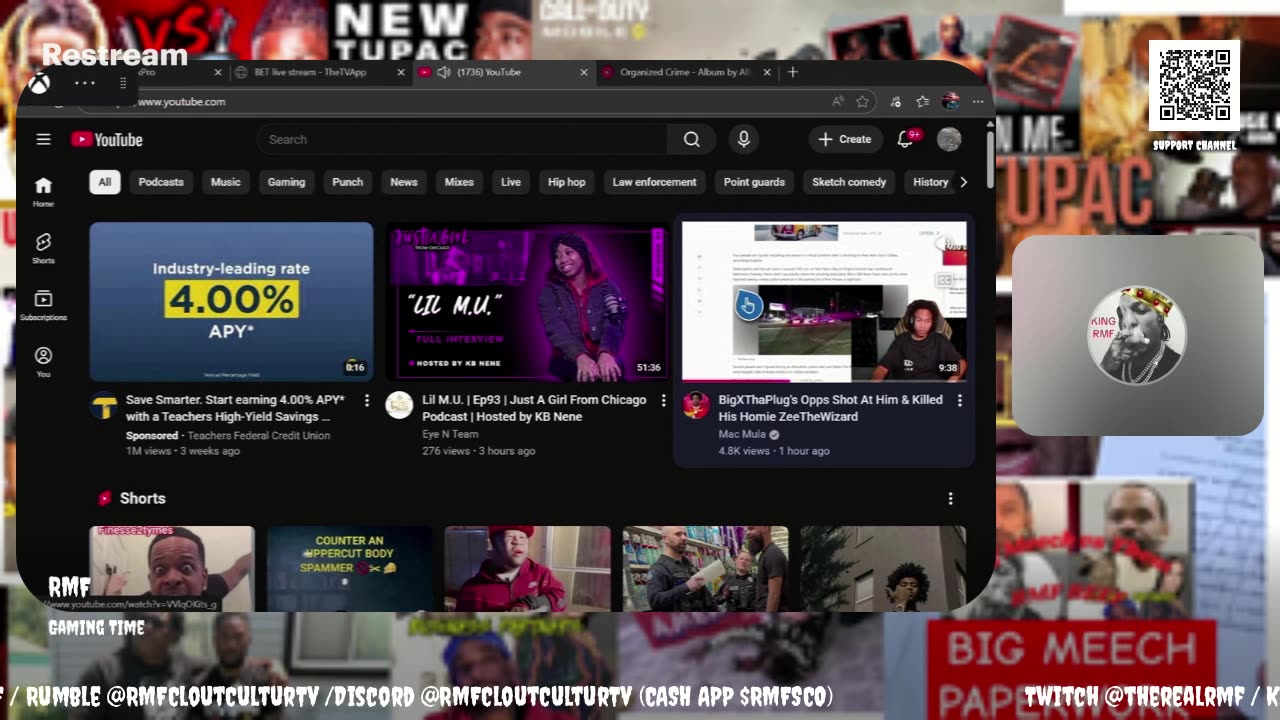Open the BigXThaPlug video thumbnail
This screenshot has height=720, width=1280.
coord(824,302)
